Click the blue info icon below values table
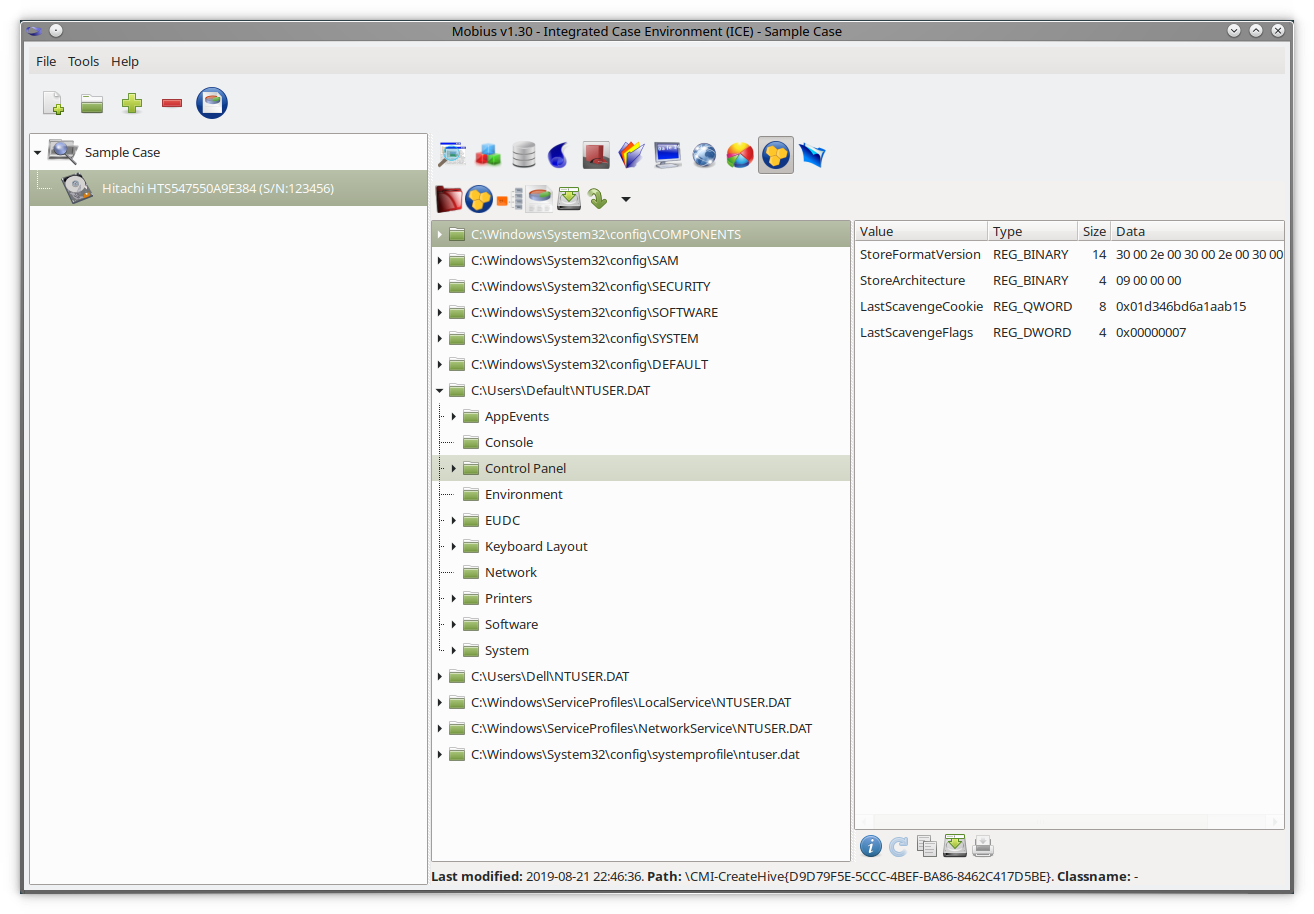This screenshot has width=1314, height=914. pos(871,847)
